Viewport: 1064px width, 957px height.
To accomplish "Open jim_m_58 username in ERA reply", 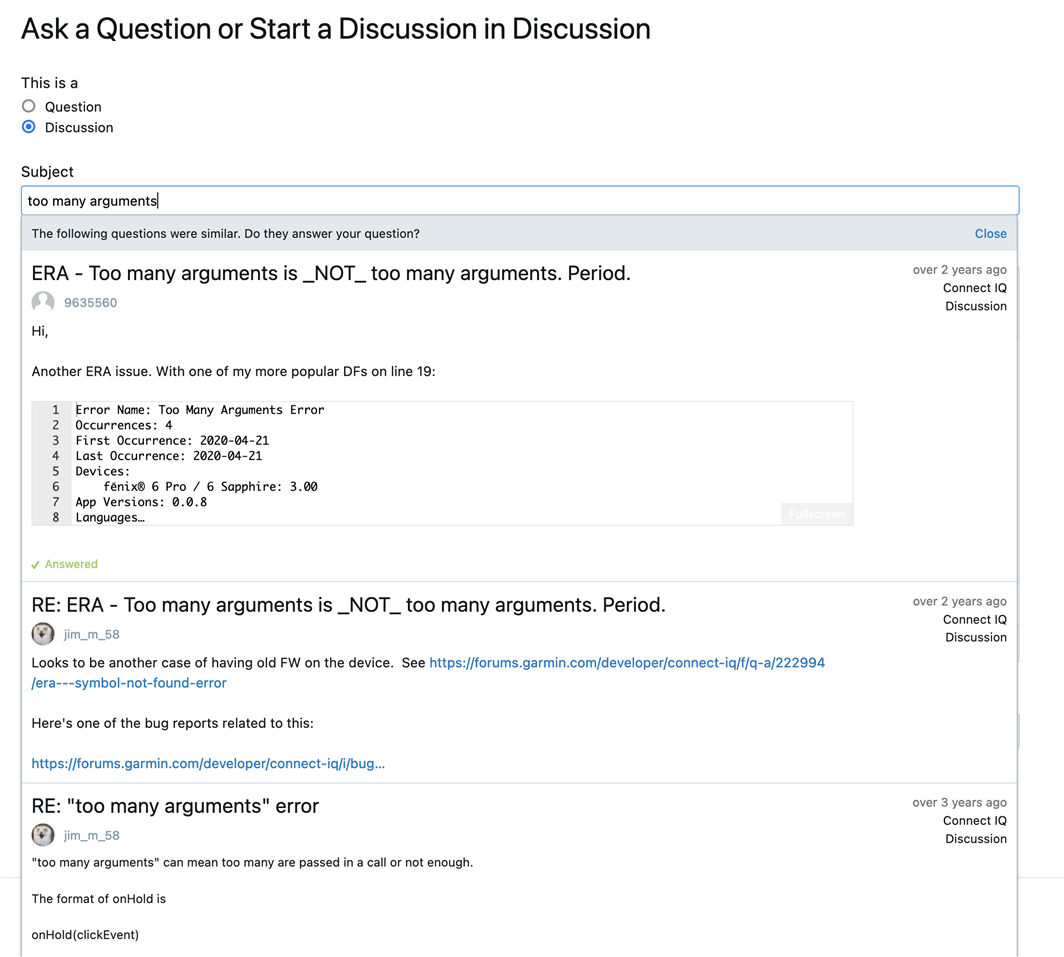I will 91,634.
